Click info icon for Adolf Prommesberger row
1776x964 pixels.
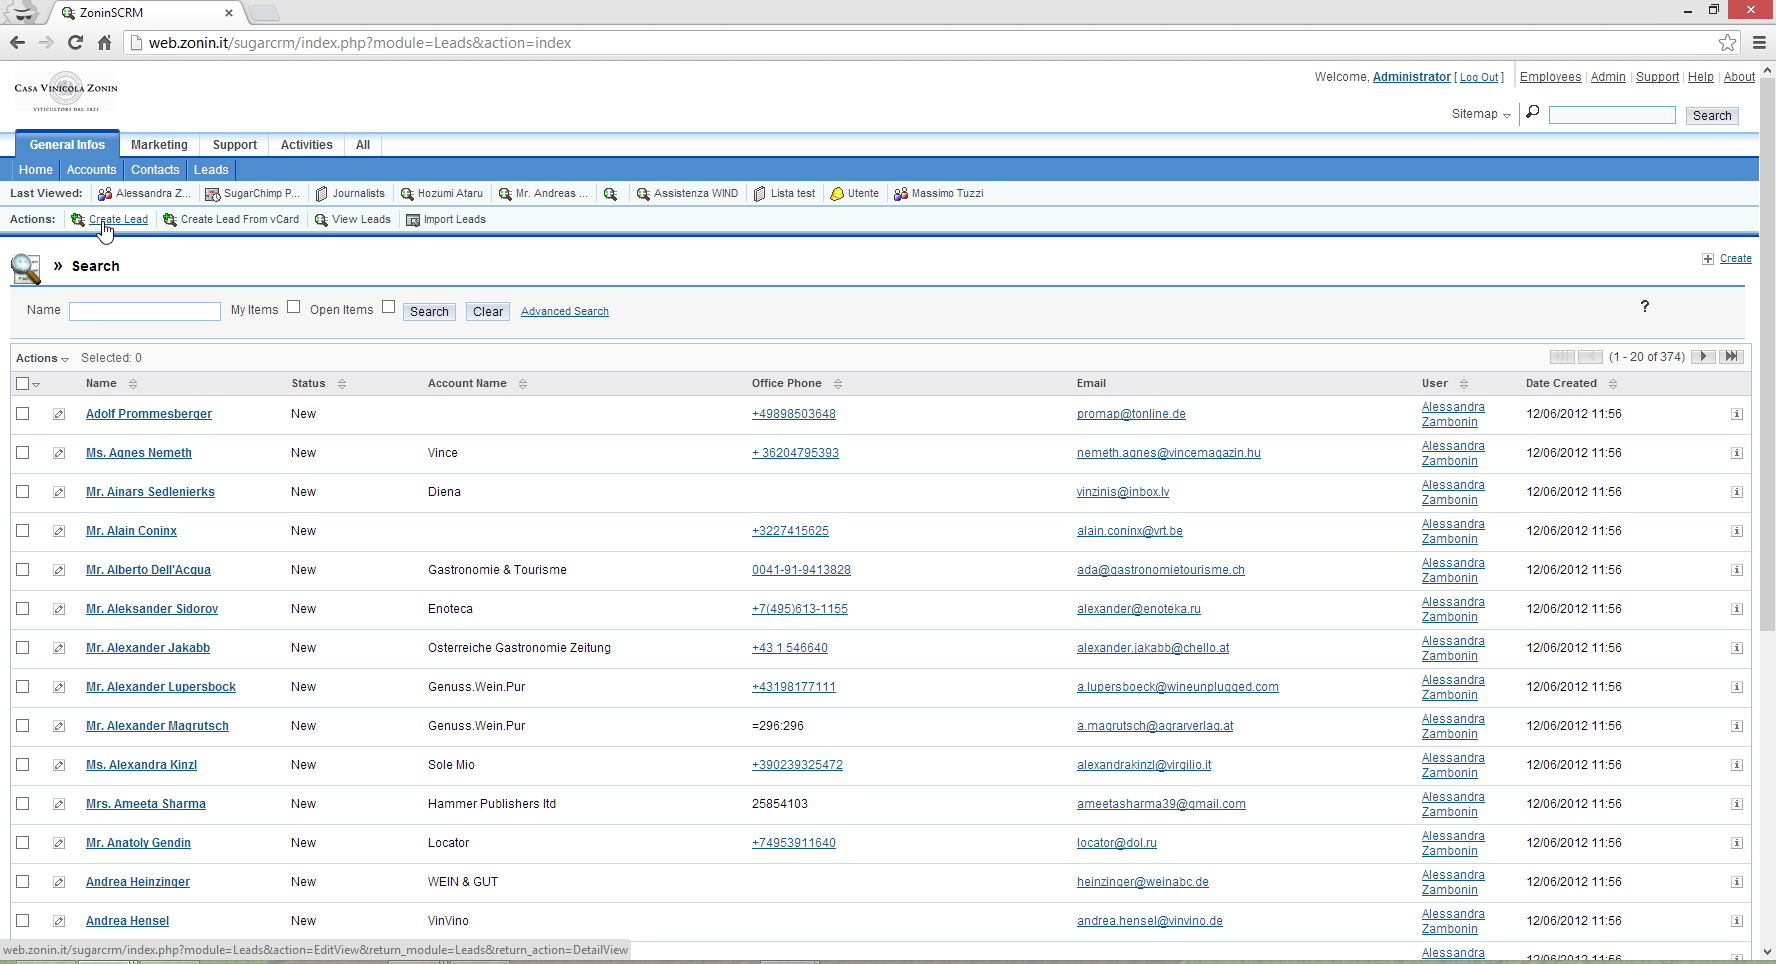tap(1737, 414)
